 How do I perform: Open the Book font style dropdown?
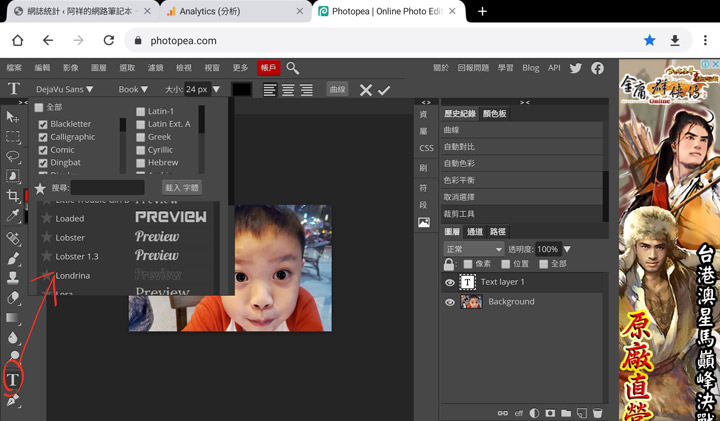coord(133,90)
